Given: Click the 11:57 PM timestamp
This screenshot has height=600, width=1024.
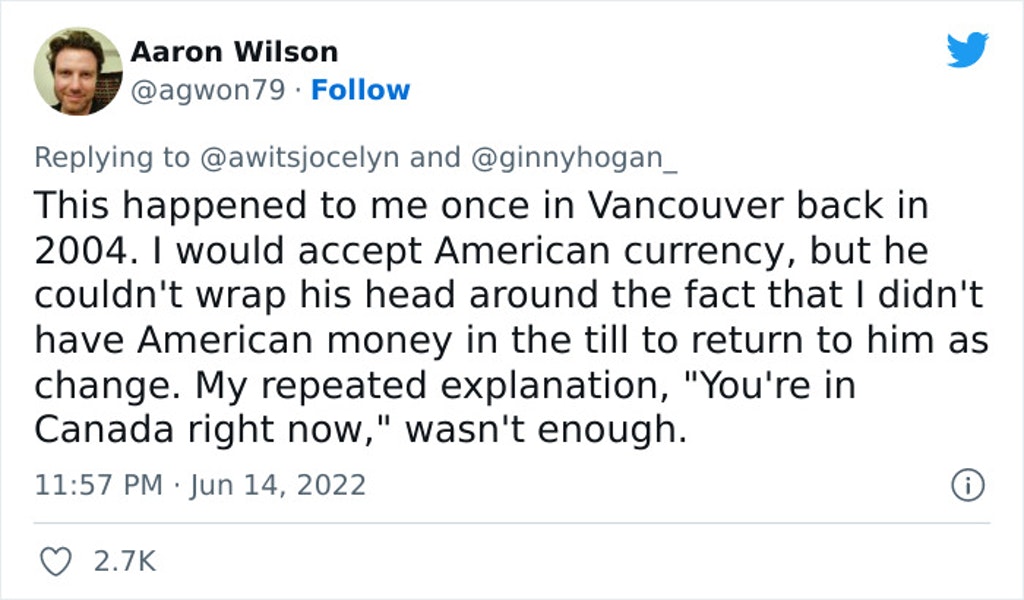Looking at the screenshot, I should tap(99, 485).
